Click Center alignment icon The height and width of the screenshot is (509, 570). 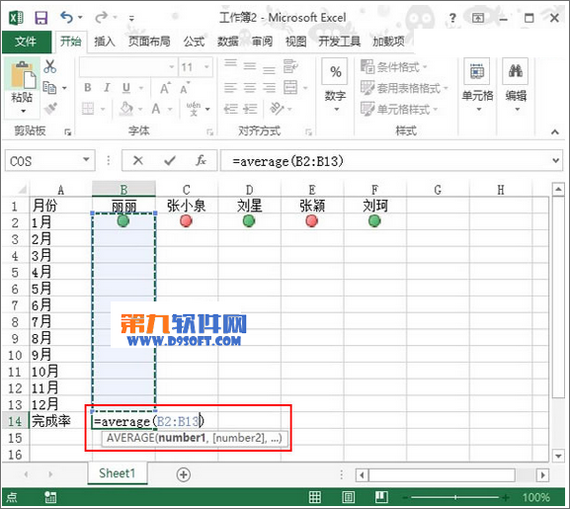[250, 88]
